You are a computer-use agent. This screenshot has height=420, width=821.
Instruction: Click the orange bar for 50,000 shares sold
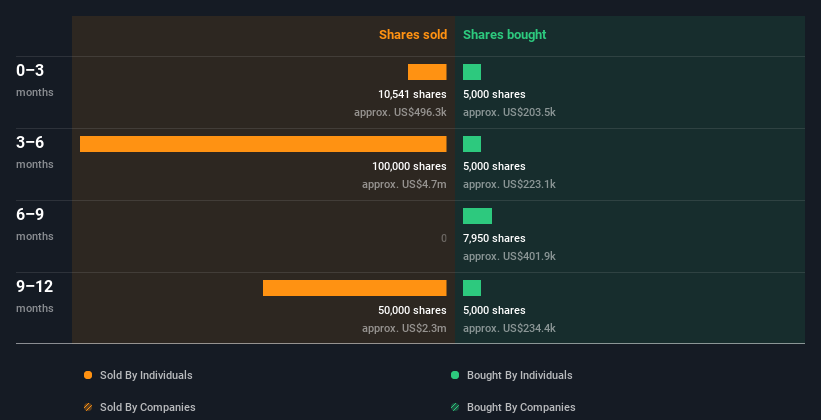pos(354,288)
